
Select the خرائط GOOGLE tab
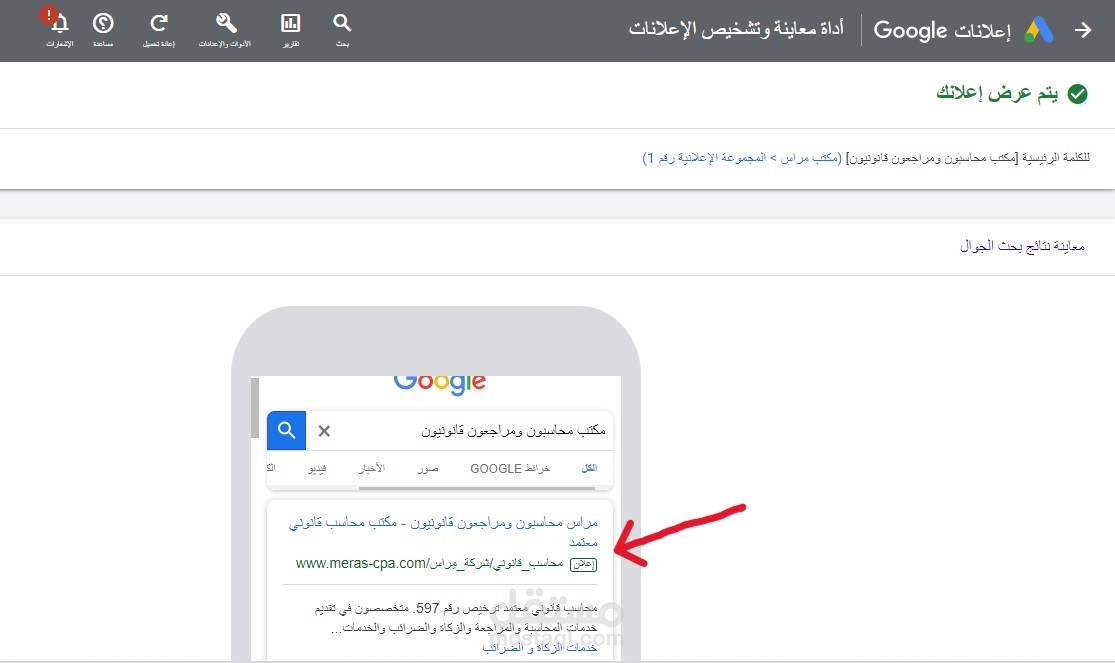click(x=510, y=468)
